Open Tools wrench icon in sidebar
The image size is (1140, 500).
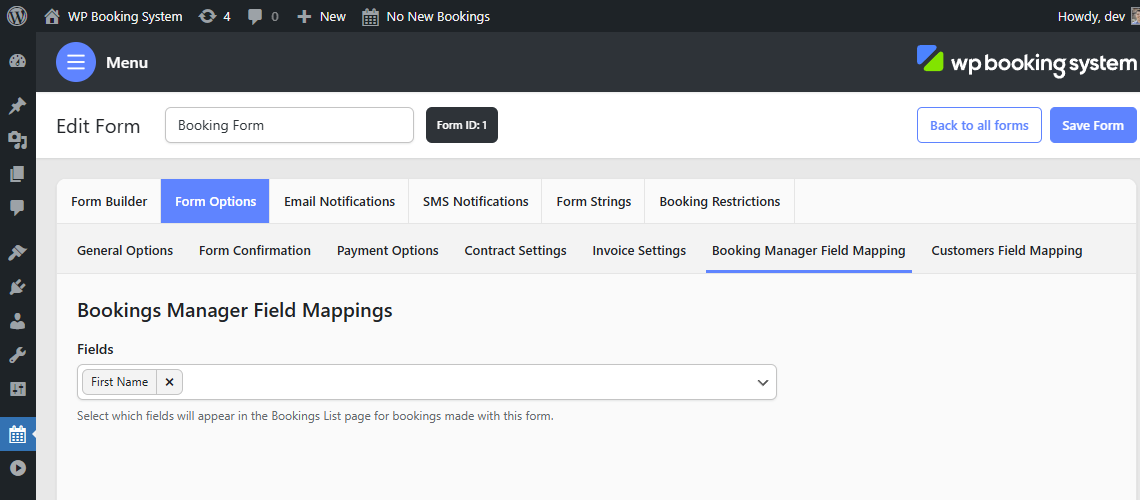click(17, 355)
